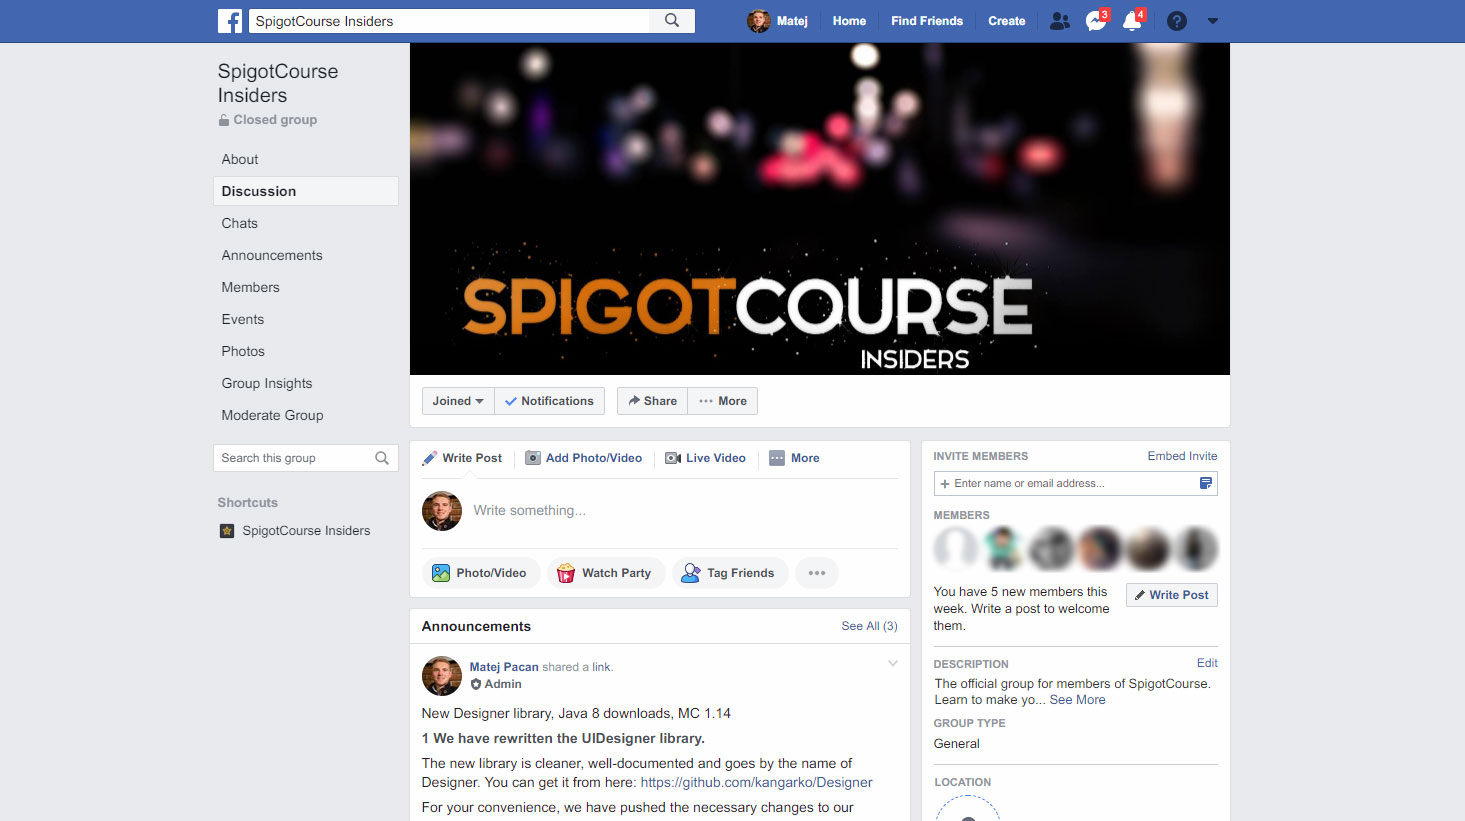Click Matej Pacan's avatar in the announcement post

coord(442,676)
